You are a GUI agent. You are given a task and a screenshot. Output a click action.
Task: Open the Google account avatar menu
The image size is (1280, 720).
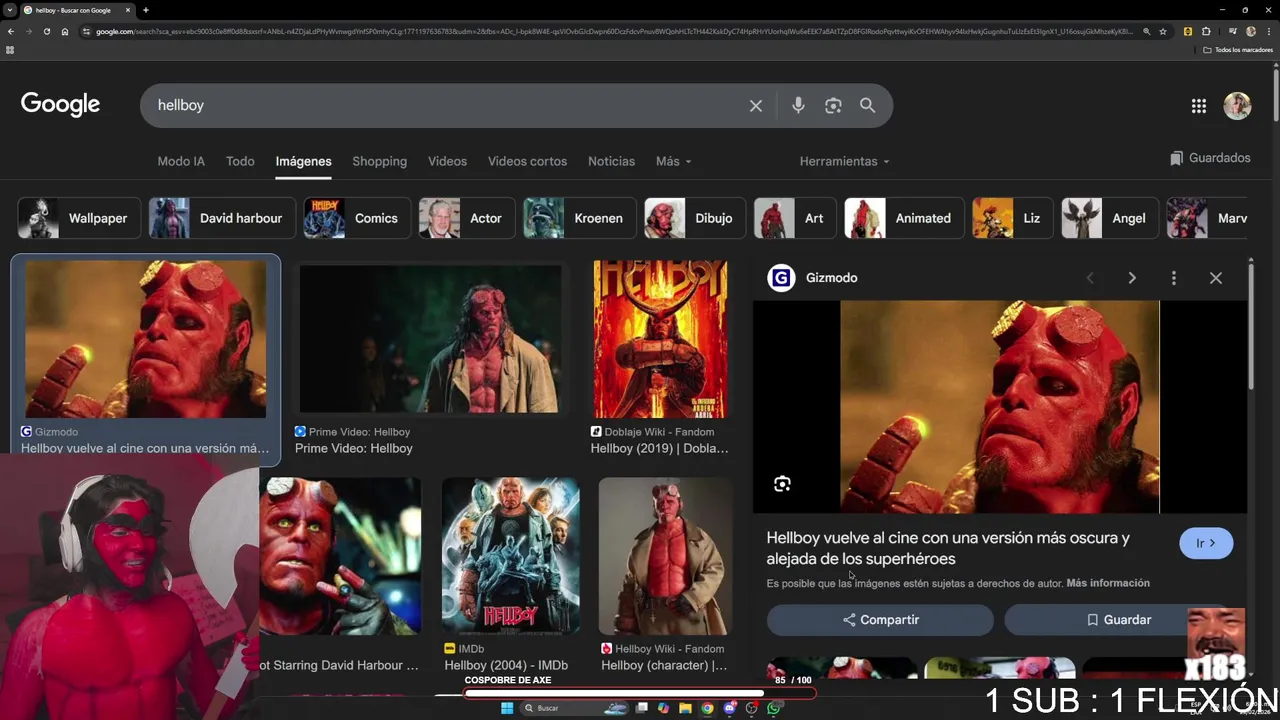point(1237,106)
